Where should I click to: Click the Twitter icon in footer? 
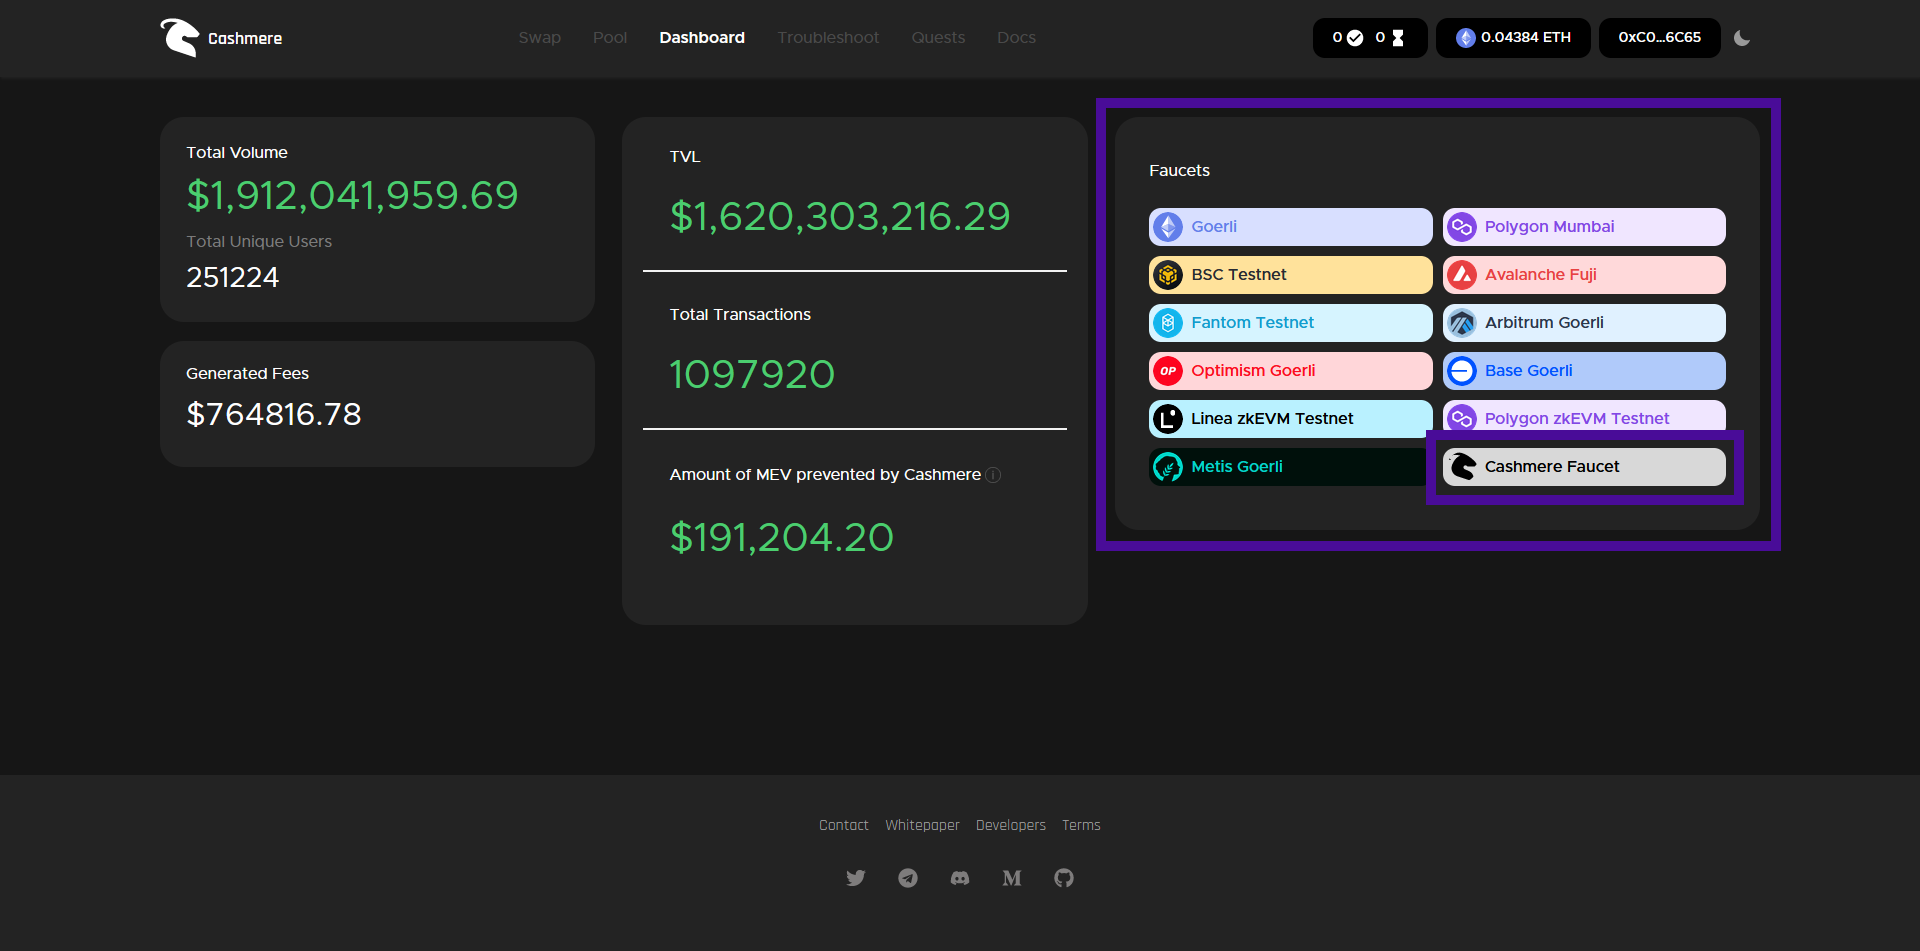[855, 878]
